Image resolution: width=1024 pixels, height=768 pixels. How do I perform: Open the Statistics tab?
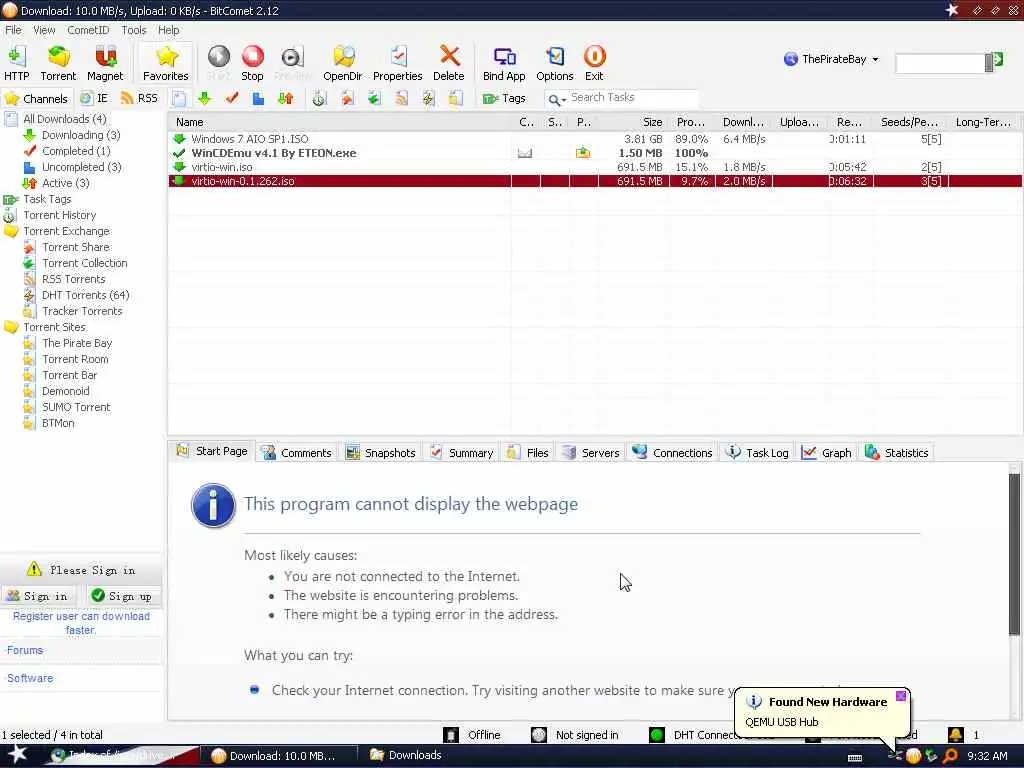(x=897, y=453)
